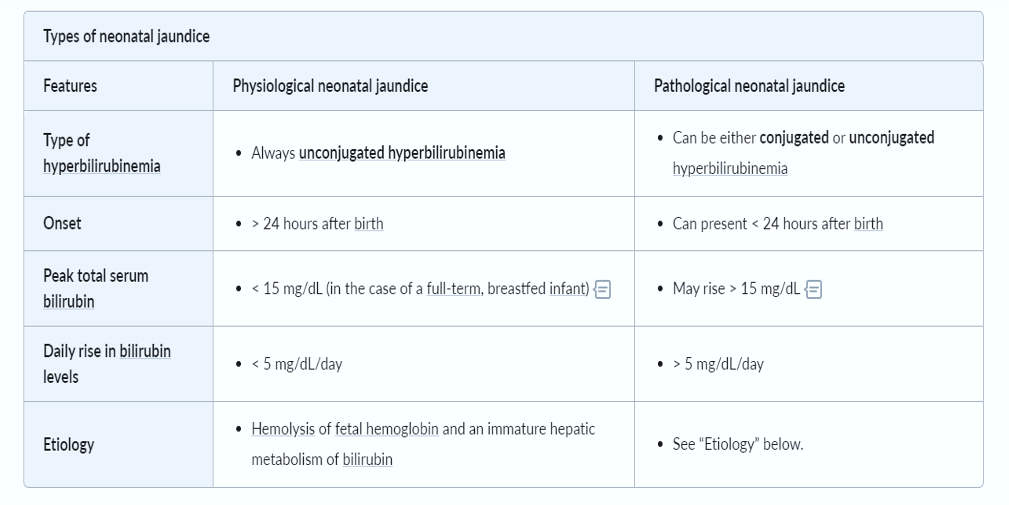Click the bold "unconjugated" link in the pathological column

click(891, 138)
